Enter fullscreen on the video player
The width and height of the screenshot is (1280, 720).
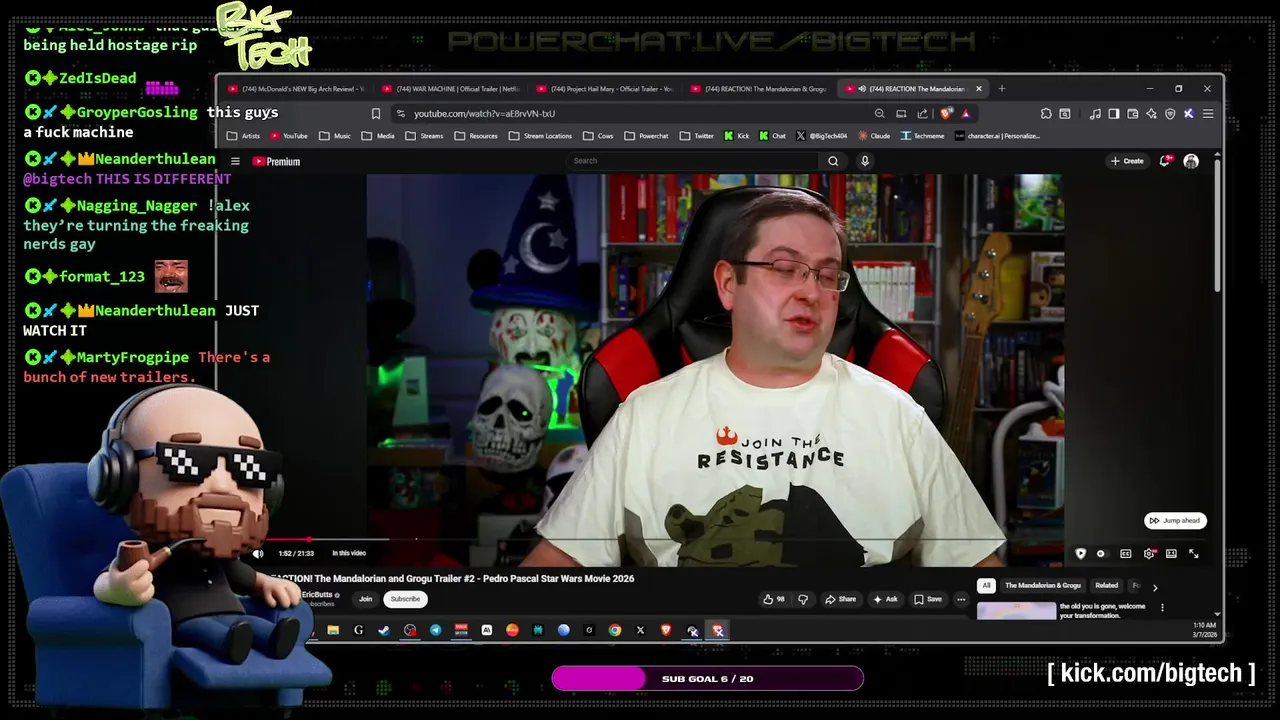[x=1194, y=553]
